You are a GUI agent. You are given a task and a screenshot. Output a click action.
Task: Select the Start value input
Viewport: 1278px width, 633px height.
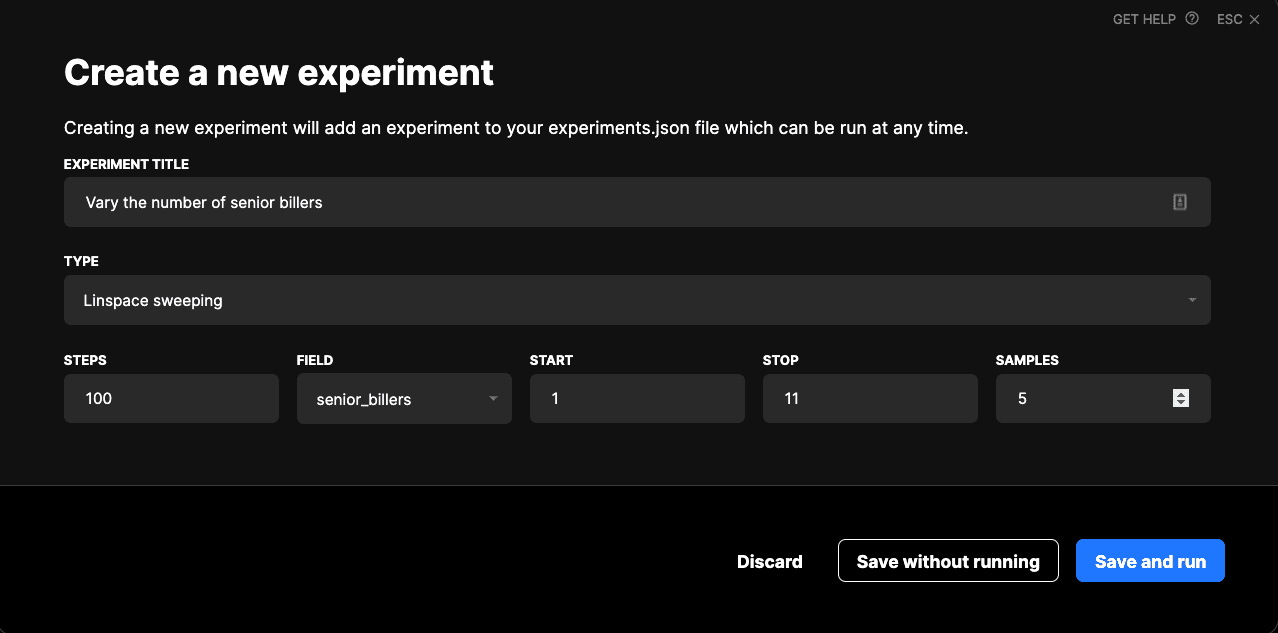[637, 398]
